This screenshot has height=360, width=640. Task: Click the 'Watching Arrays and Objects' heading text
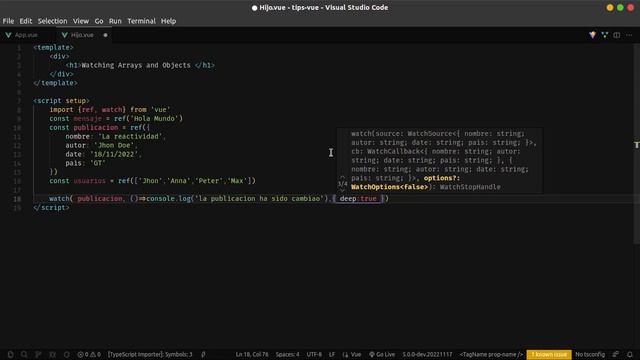pos(136,65)
